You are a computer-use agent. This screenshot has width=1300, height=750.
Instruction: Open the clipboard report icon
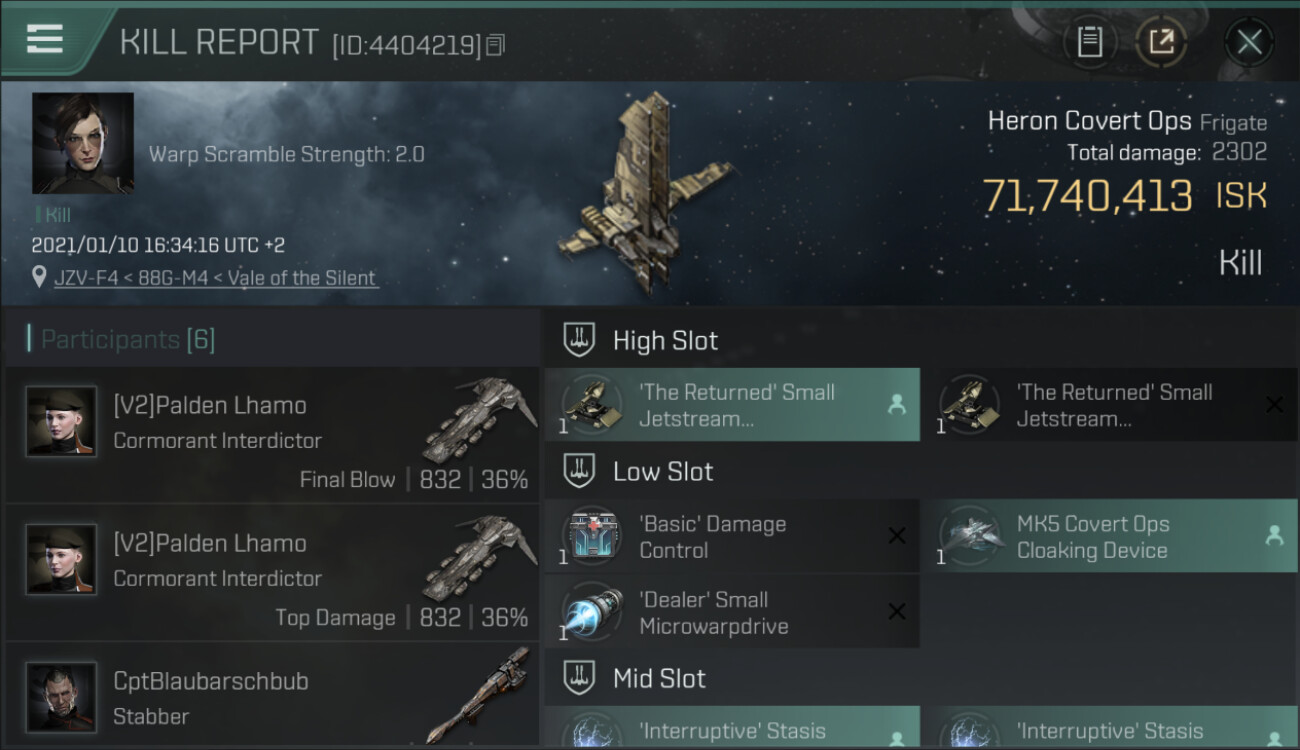coord(1090,42)
